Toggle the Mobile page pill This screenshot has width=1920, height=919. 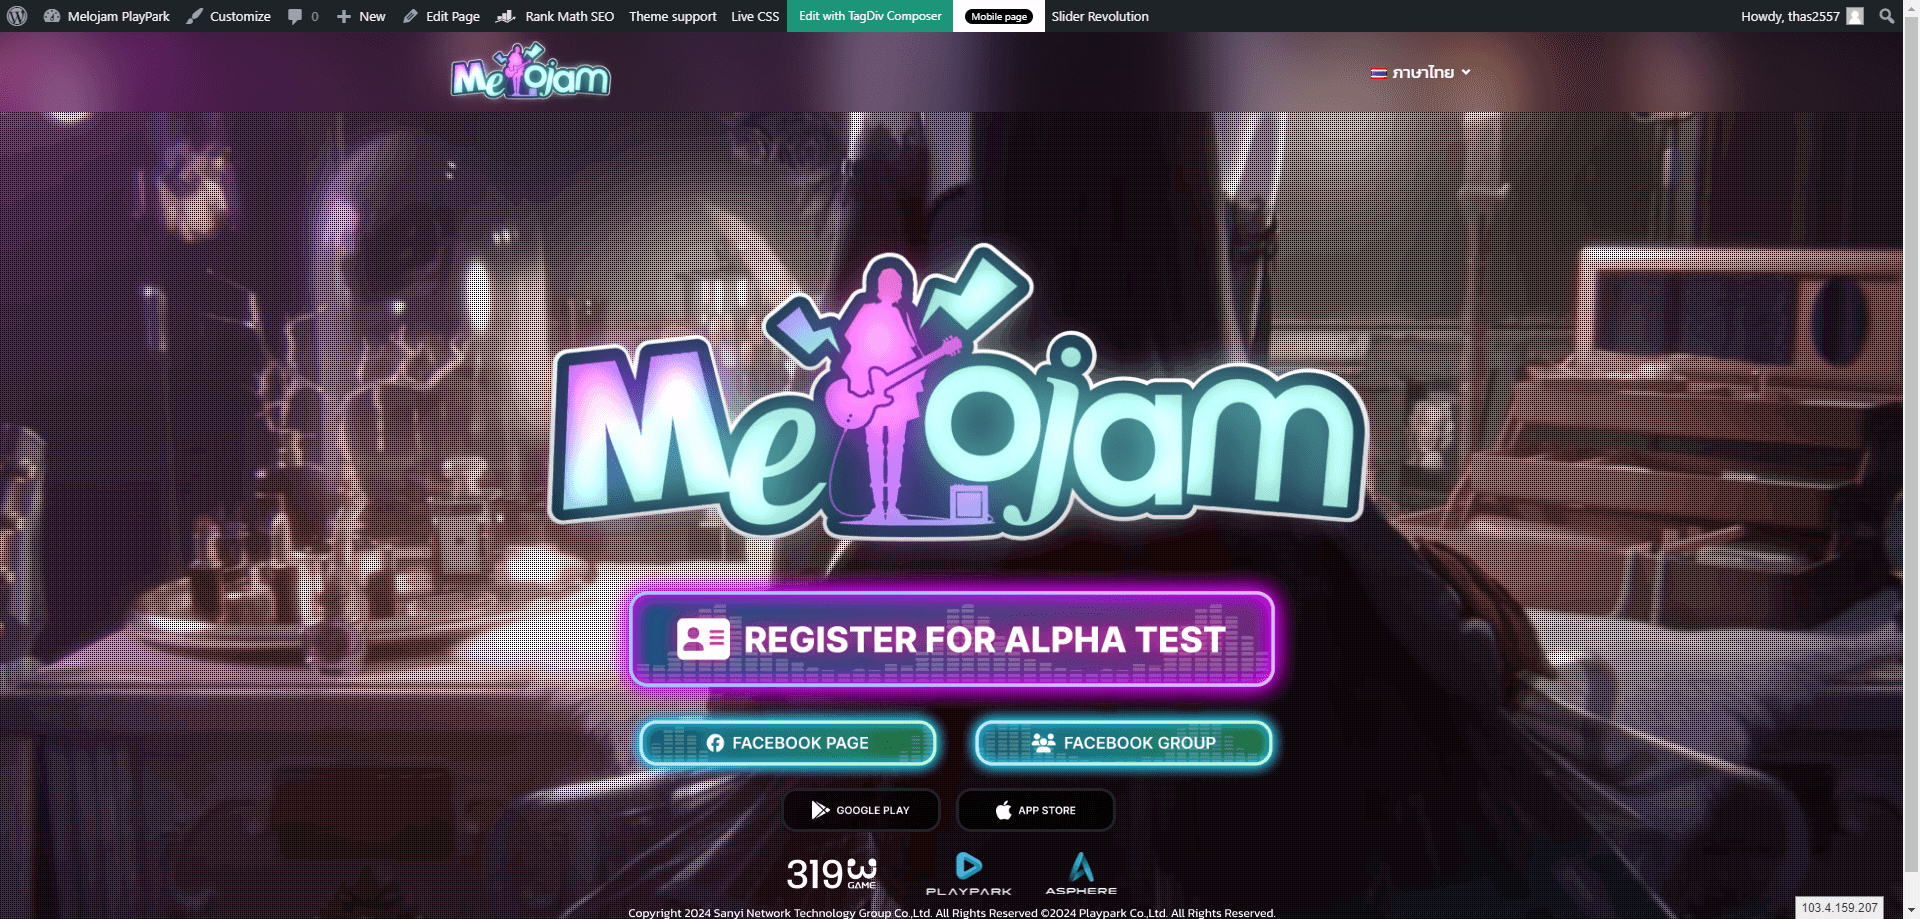[x=998, y=16]
